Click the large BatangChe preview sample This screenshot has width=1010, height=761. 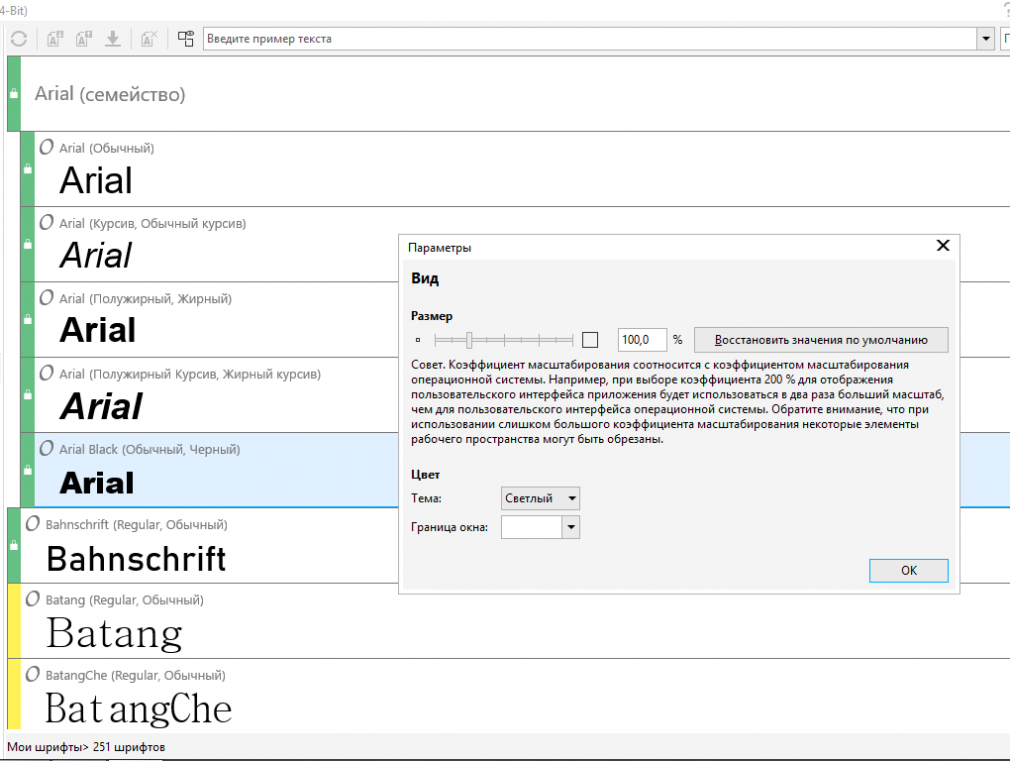point(138,709)
